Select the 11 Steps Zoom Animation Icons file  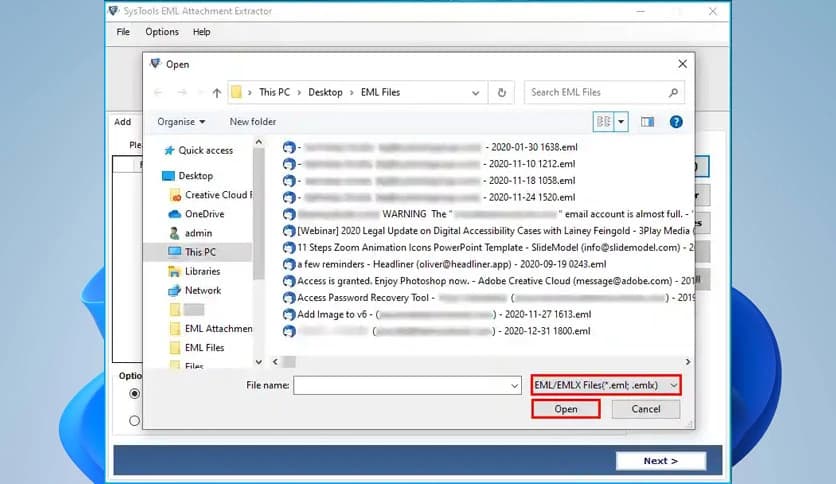(487, 248)
